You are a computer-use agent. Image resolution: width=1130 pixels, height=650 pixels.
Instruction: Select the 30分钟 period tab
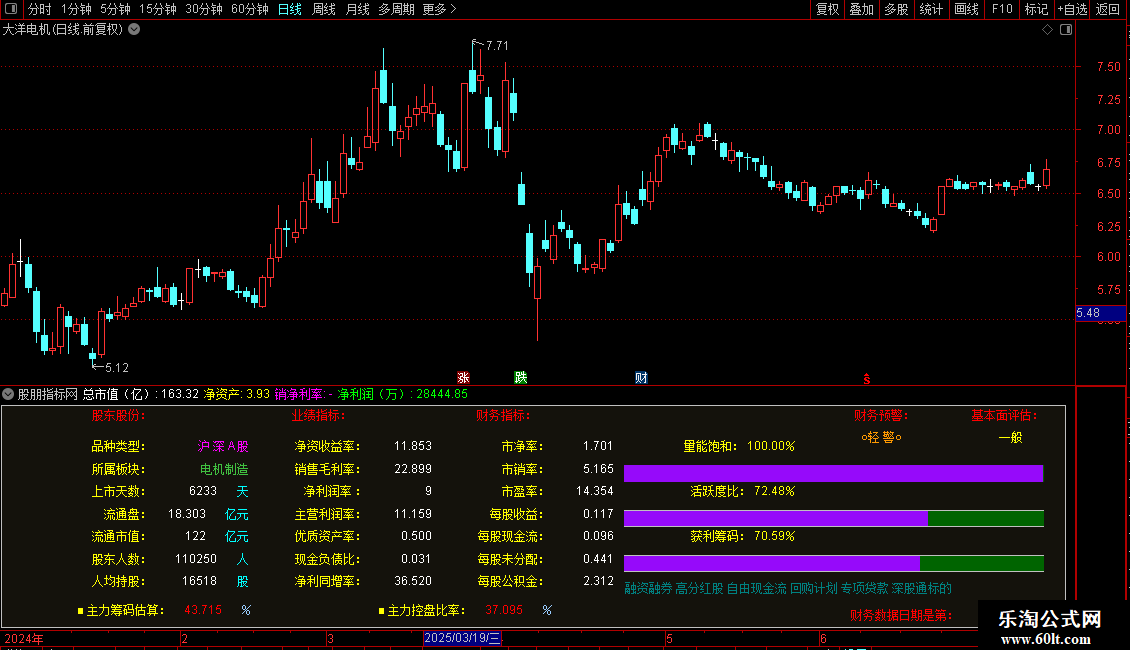point(203,9)
